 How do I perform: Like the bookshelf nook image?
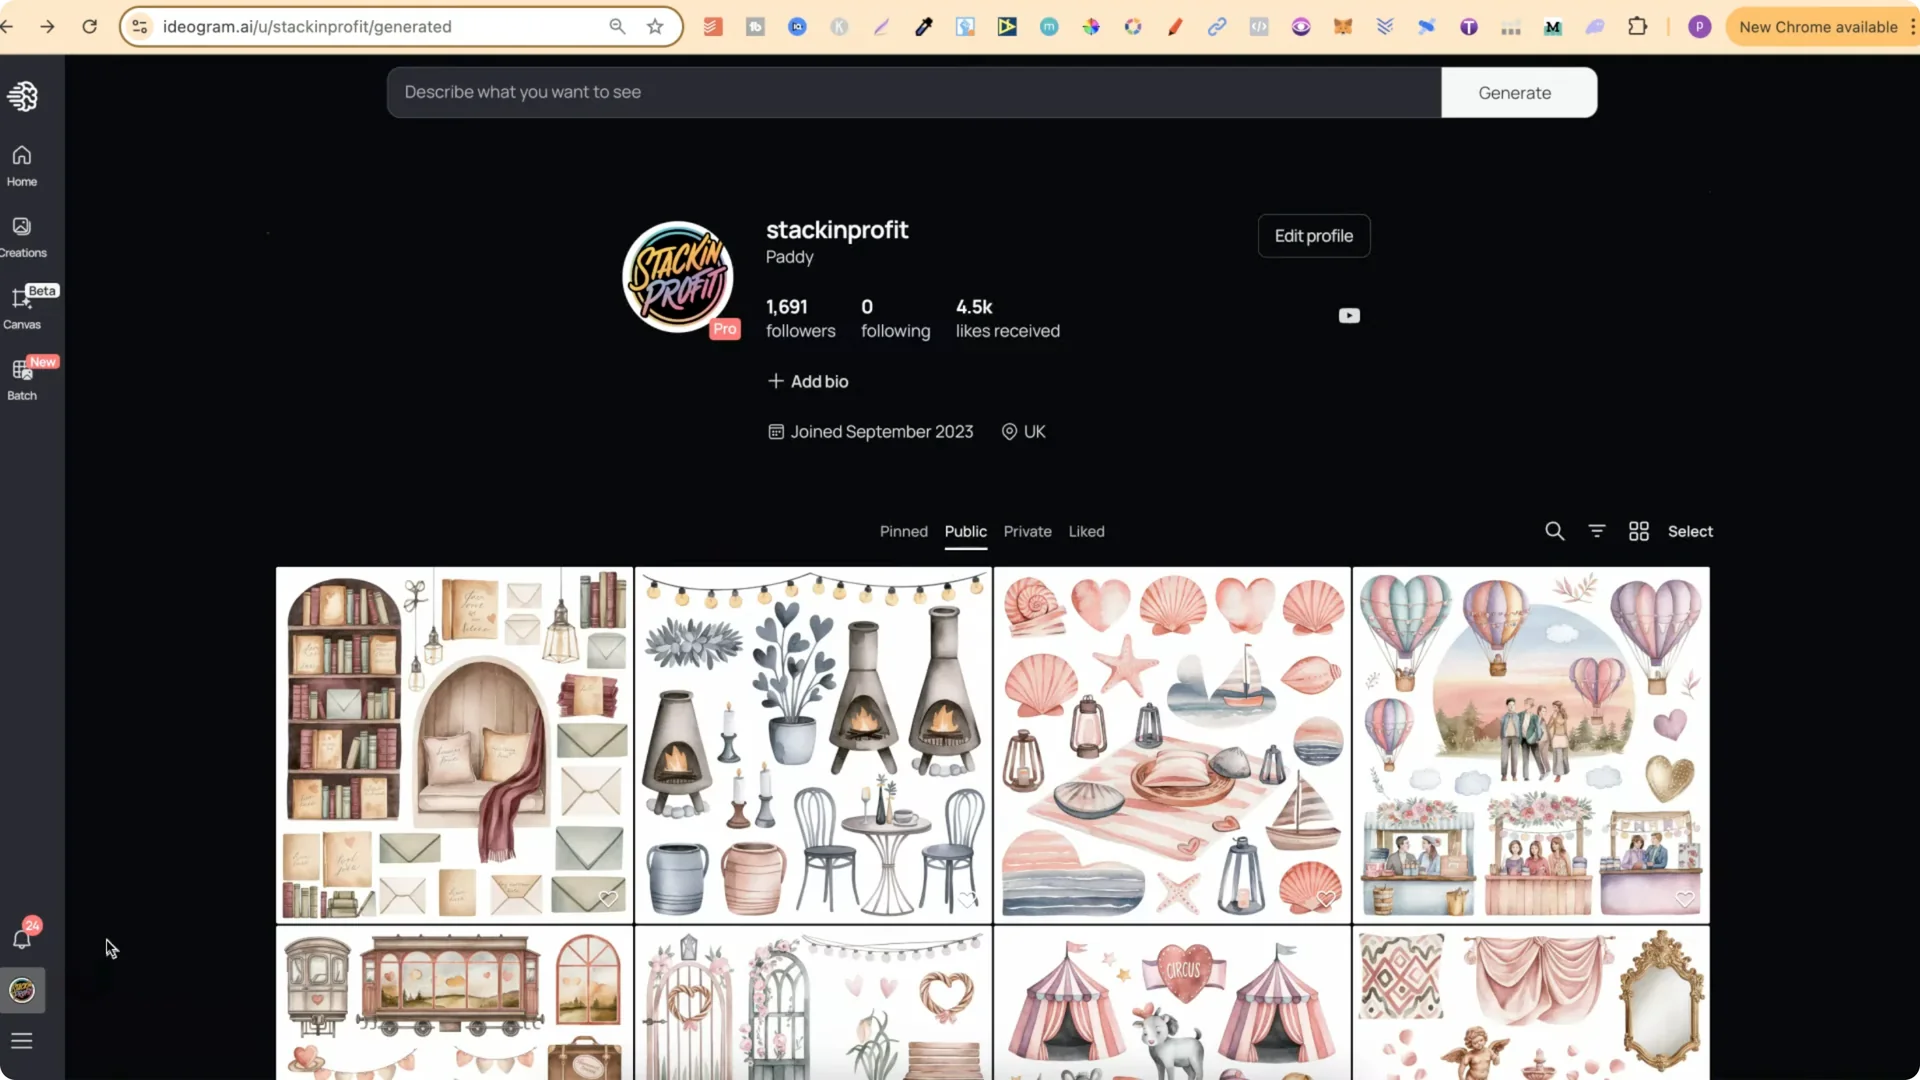point(610,898)
